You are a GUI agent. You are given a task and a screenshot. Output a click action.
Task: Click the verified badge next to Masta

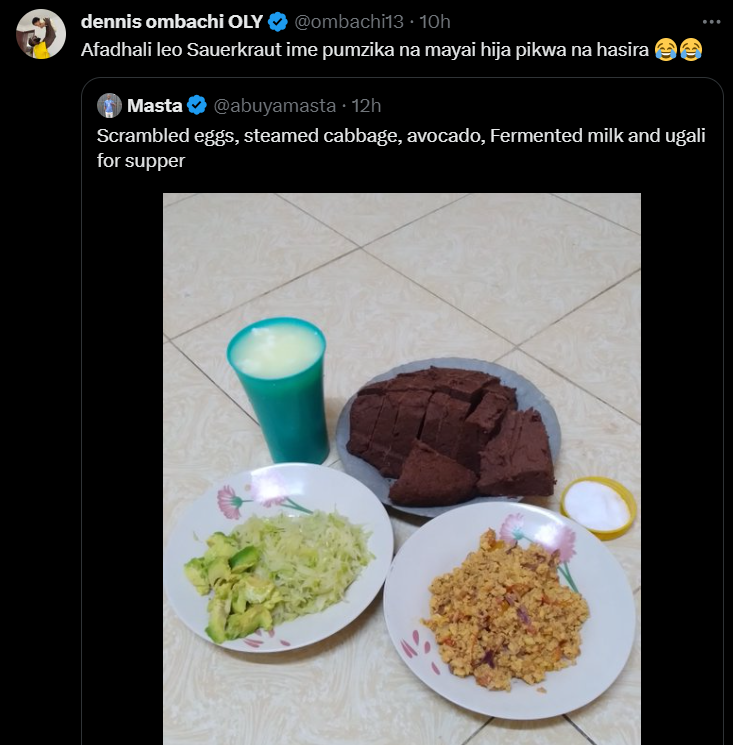pos(197,105)
